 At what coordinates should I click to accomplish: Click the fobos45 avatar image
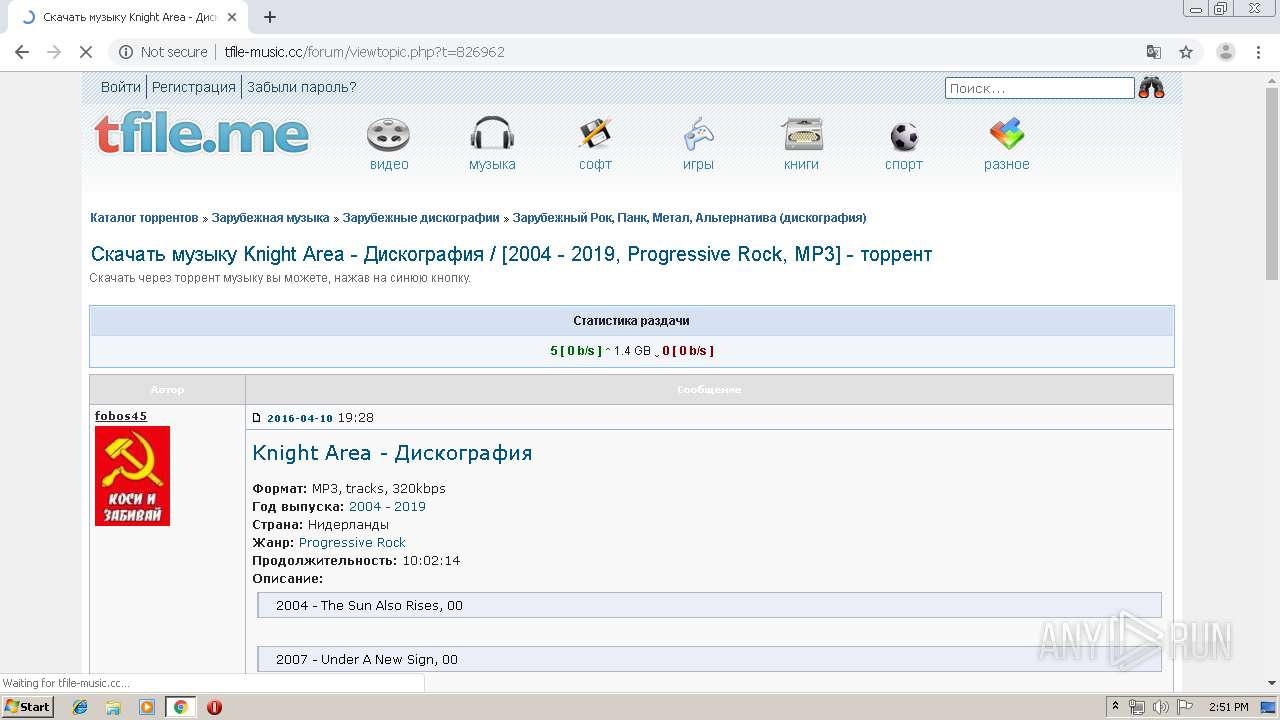132,476
